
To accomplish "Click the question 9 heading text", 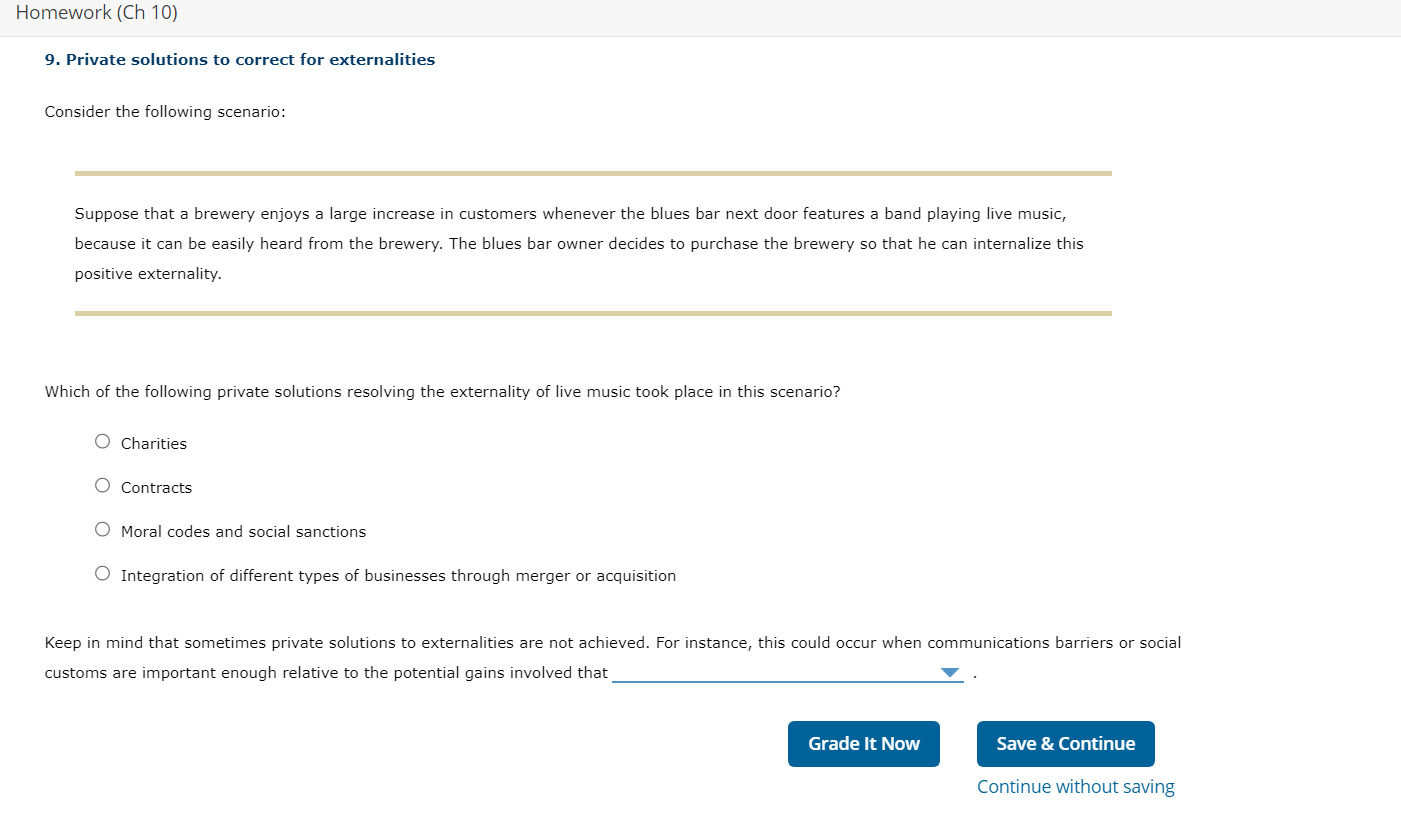I will [239, 59].
